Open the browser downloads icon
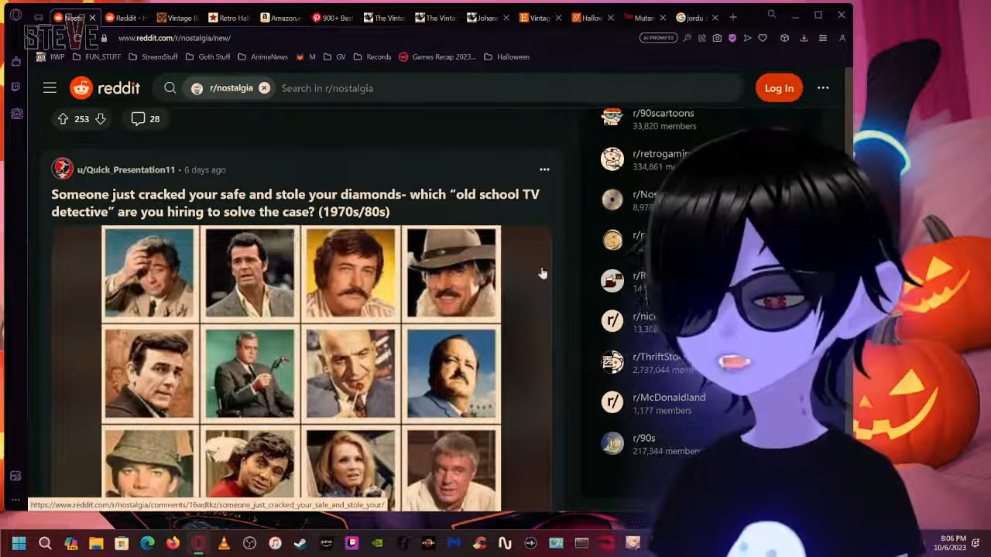Screen dimensions: 991x557 click(804, 38)
